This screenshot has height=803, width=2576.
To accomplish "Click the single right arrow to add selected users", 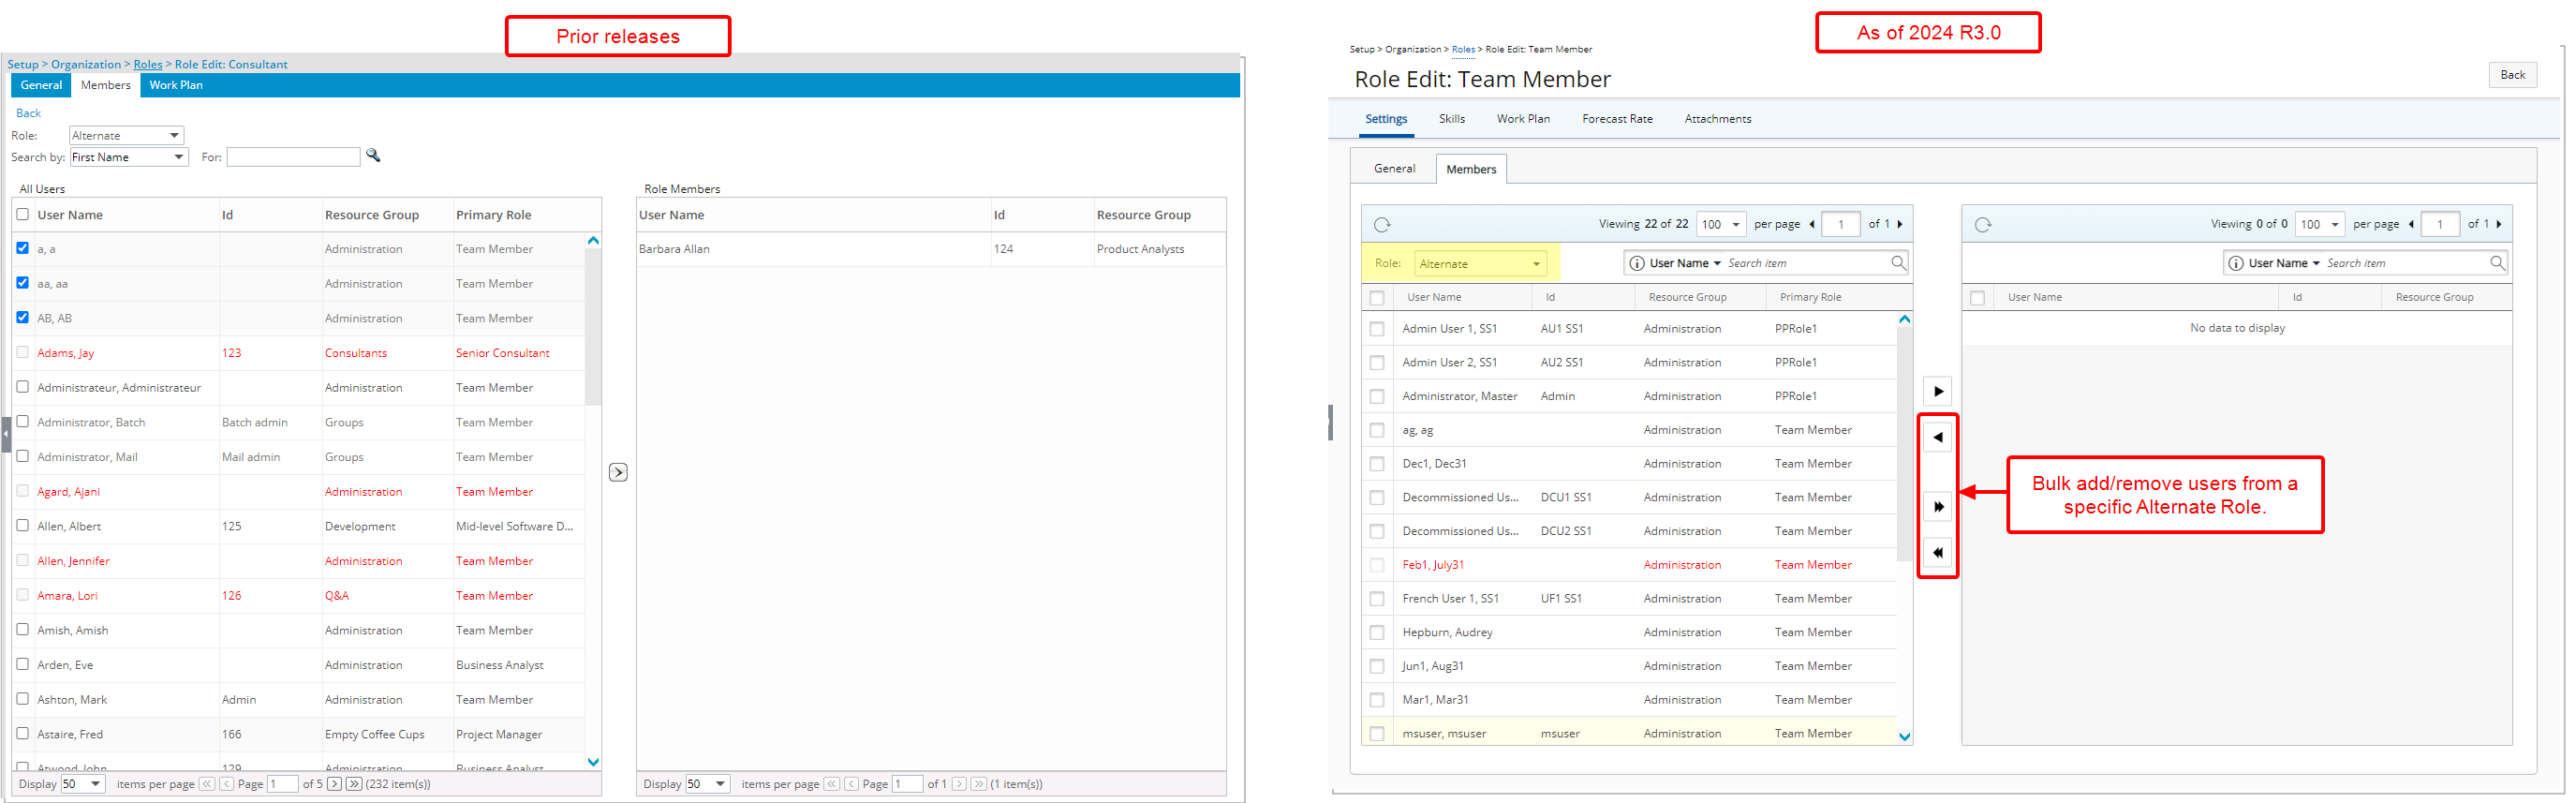I will click(x=1938, y=392).
